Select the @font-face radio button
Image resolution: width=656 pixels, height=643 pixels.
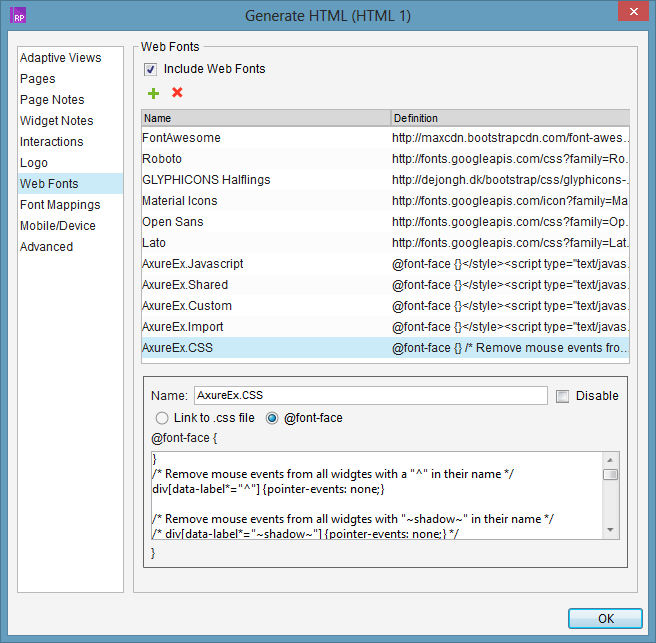tap(272, 418)
